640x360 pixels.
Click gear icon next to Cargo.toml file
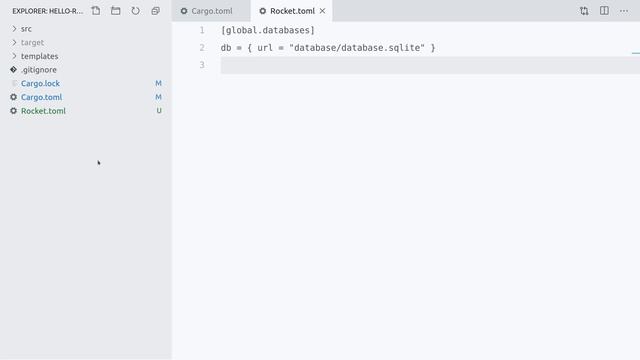coord(13,97)
